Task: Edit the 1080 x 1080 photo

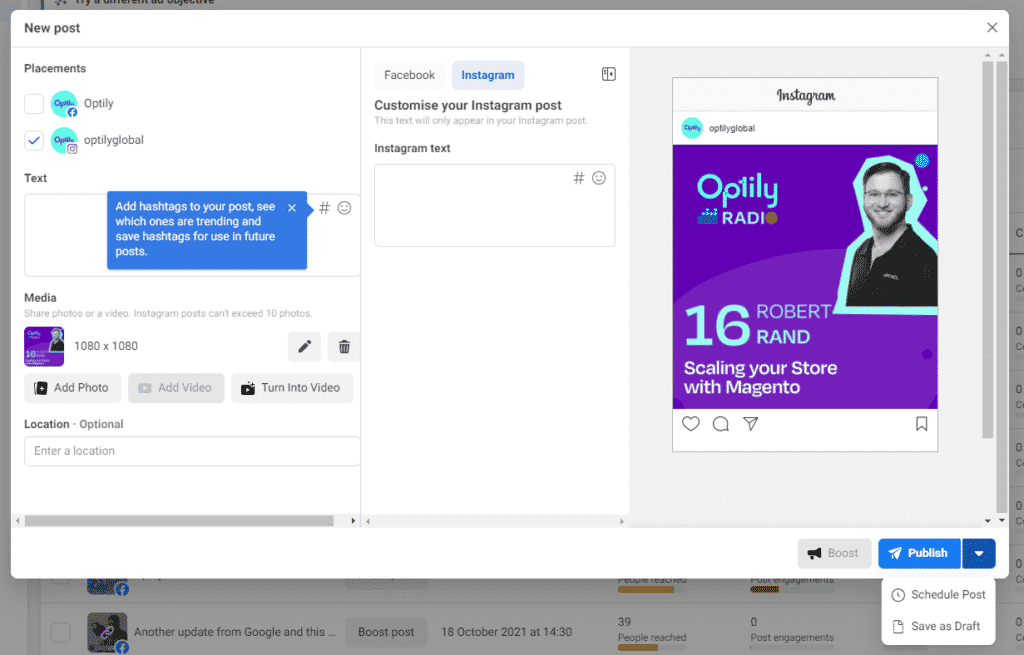Action: (304, 346)
